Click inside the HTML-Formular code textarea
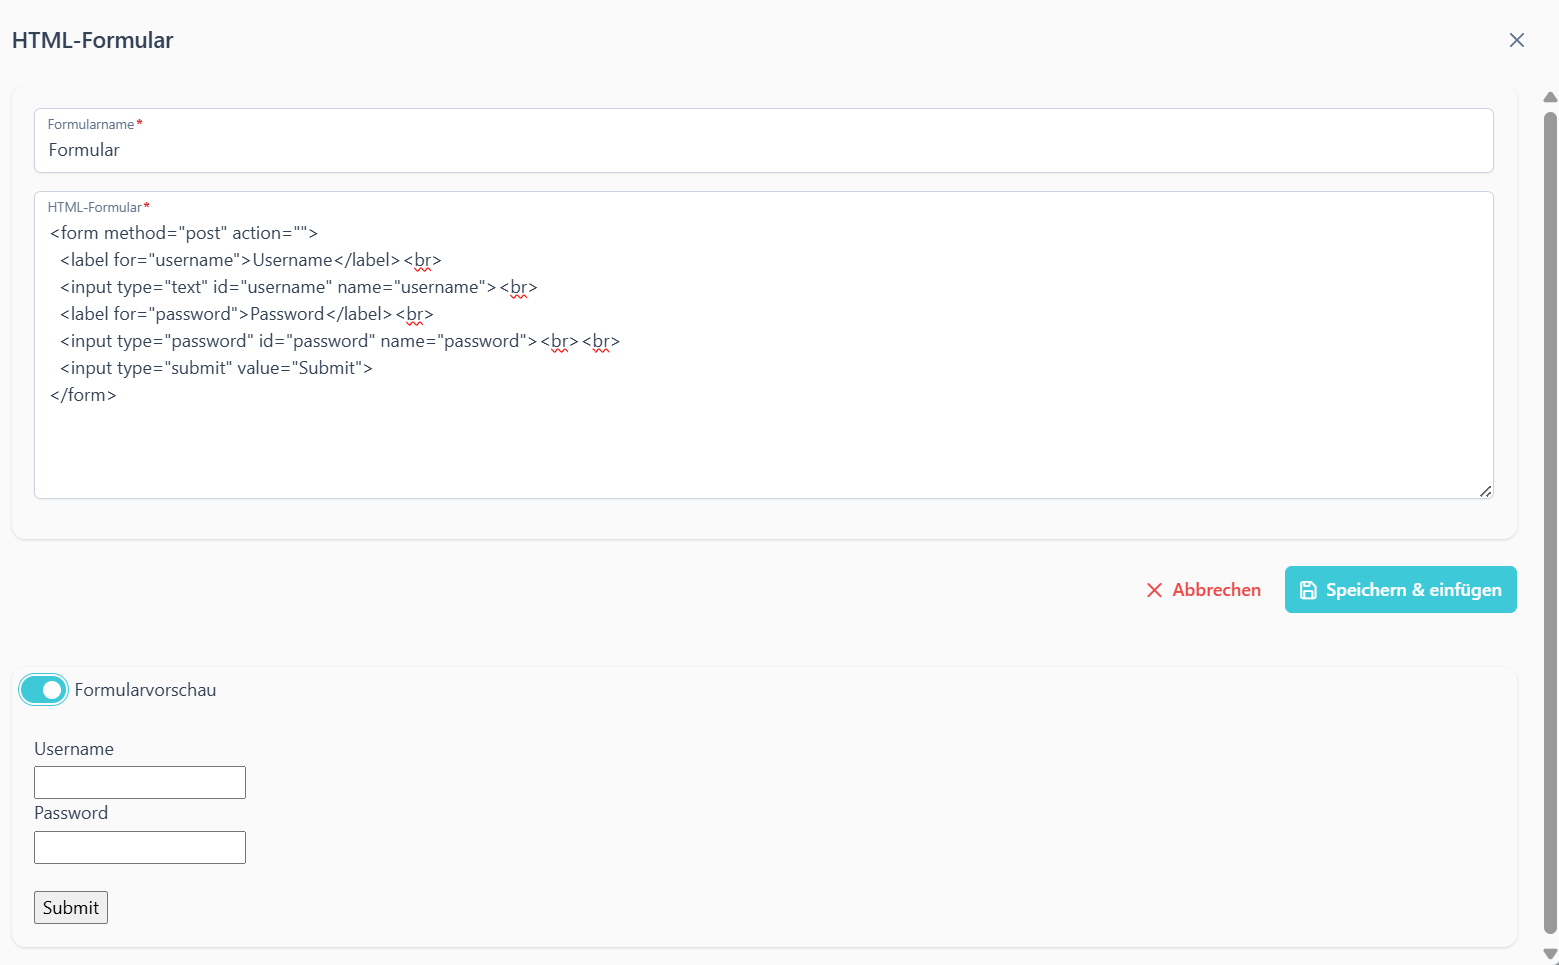This screenshot has width=1559, height=965. tap(763, 345)
